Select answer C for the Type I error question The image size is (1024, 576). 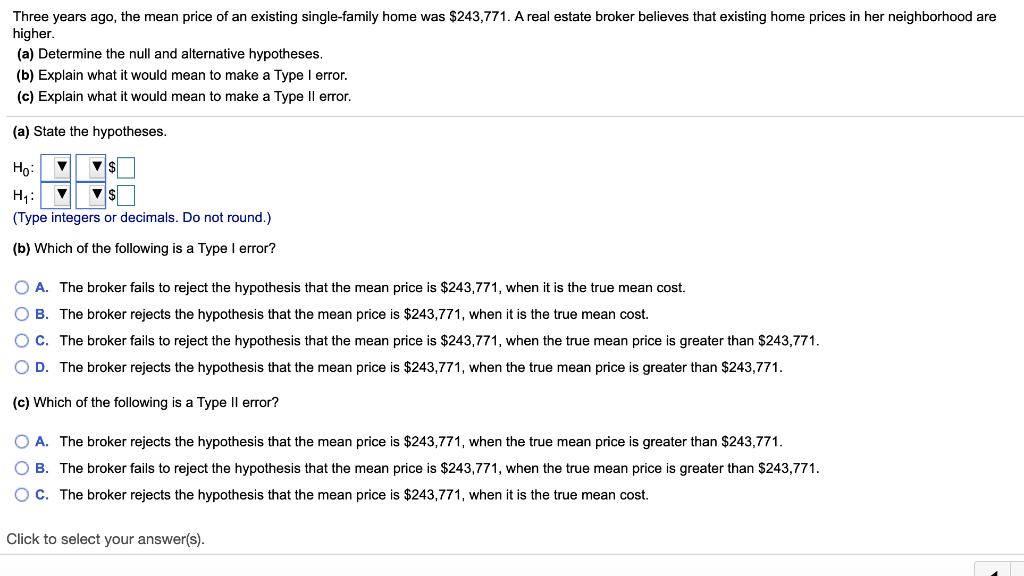click(22, 340)
